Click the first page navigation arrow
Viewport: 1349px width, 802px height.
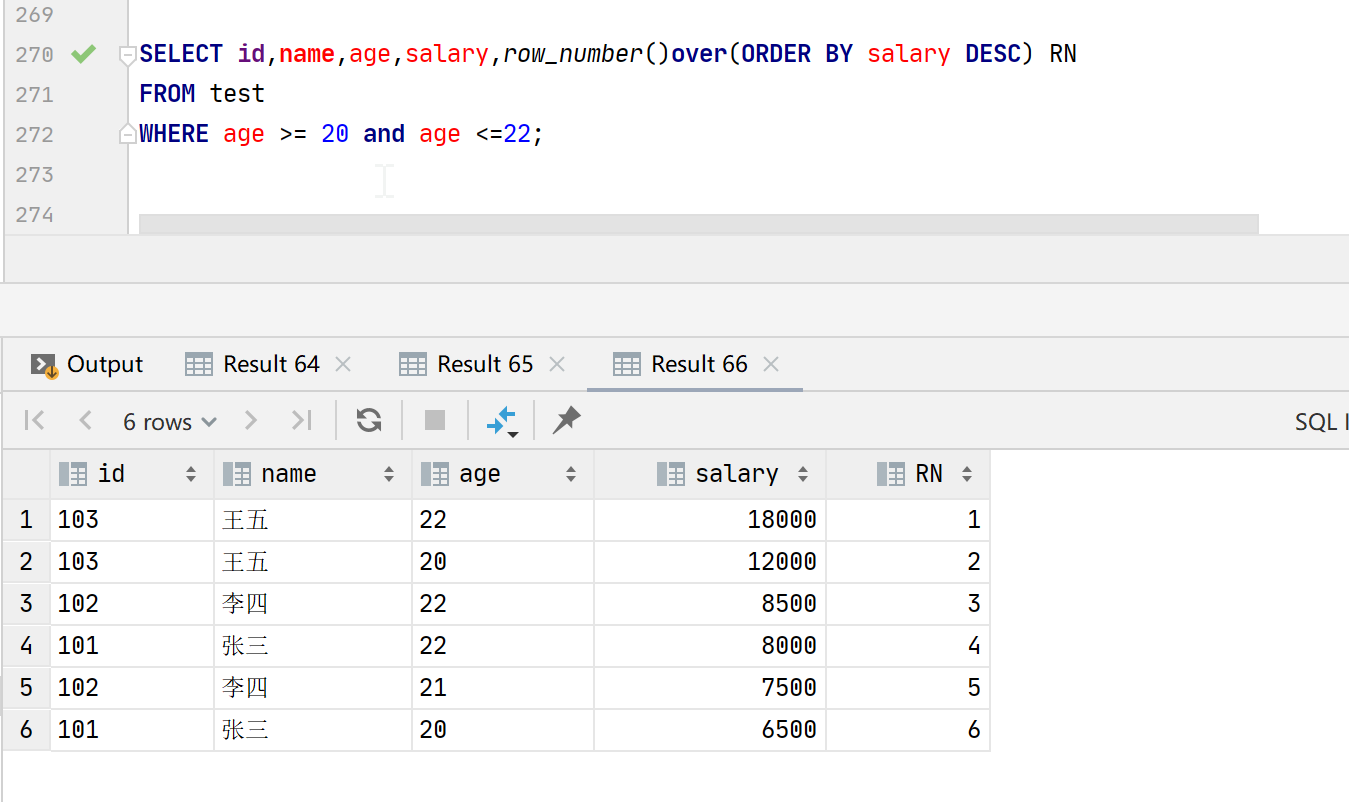[x=34, y=421]
